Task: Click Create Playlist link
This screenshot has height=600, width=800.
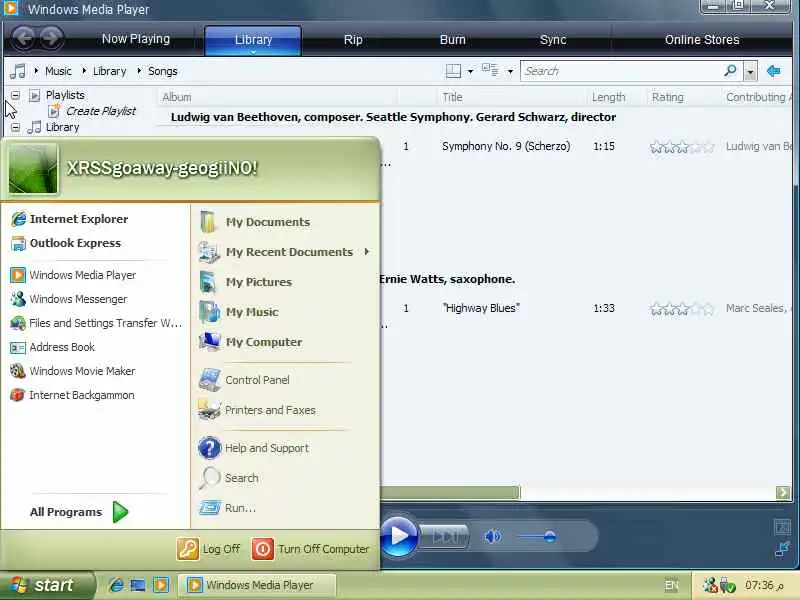Action: tap(101, 111)
